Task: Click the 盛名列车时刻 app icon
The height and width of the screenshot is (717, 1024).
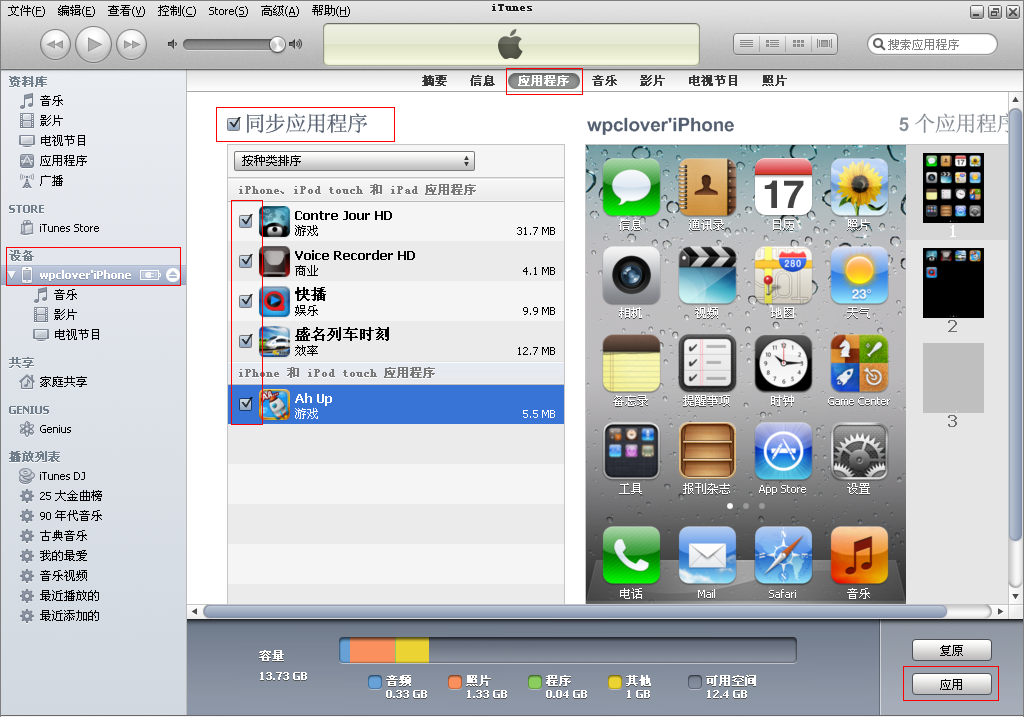Action: point(275,342)
